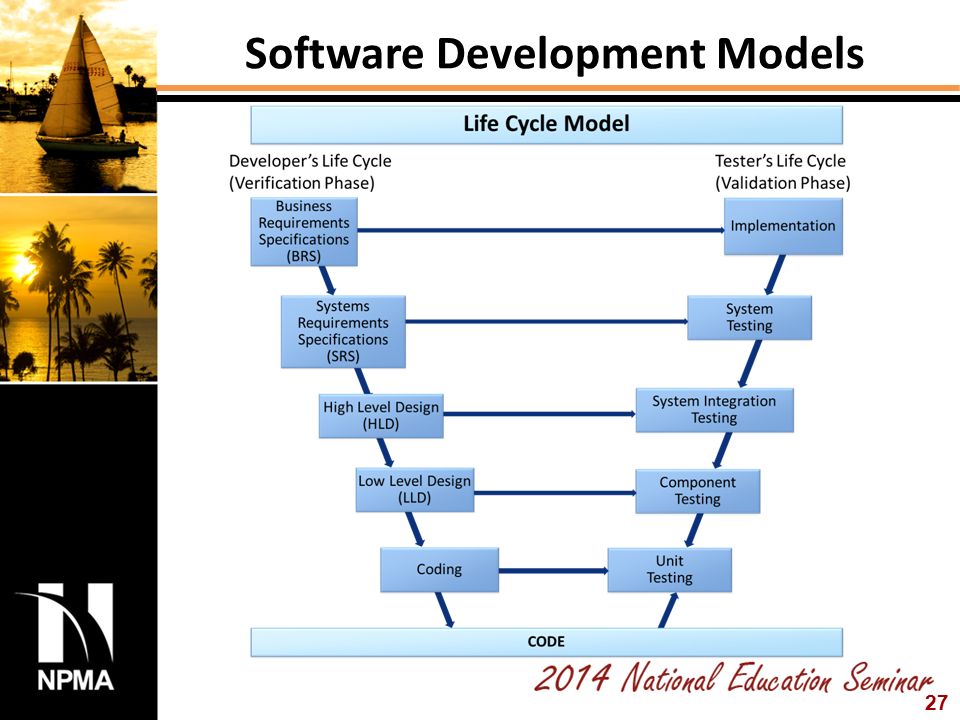Select the High Level Design (HLD) box
Image resolution: width=960 pixels, height=720 pixels.
click(381, 416)
